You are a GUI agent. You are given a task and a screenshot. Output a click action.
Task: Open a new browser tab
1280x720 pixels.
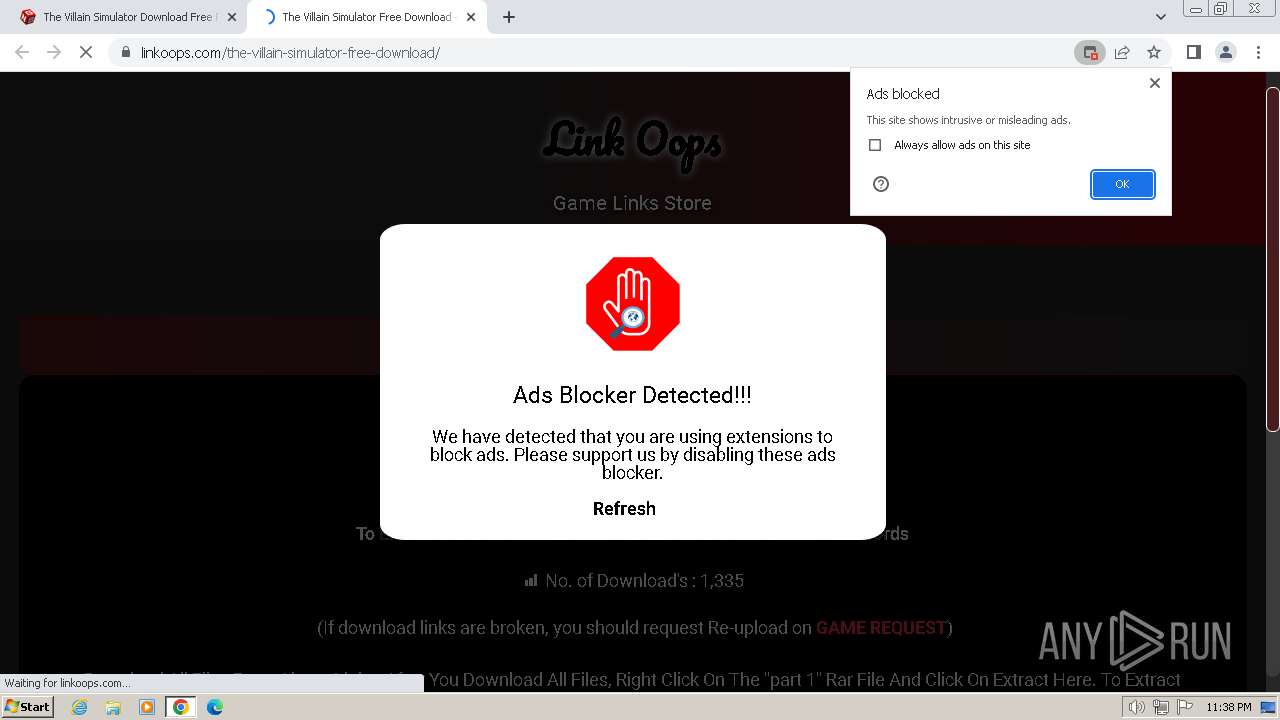click(509, 17)
